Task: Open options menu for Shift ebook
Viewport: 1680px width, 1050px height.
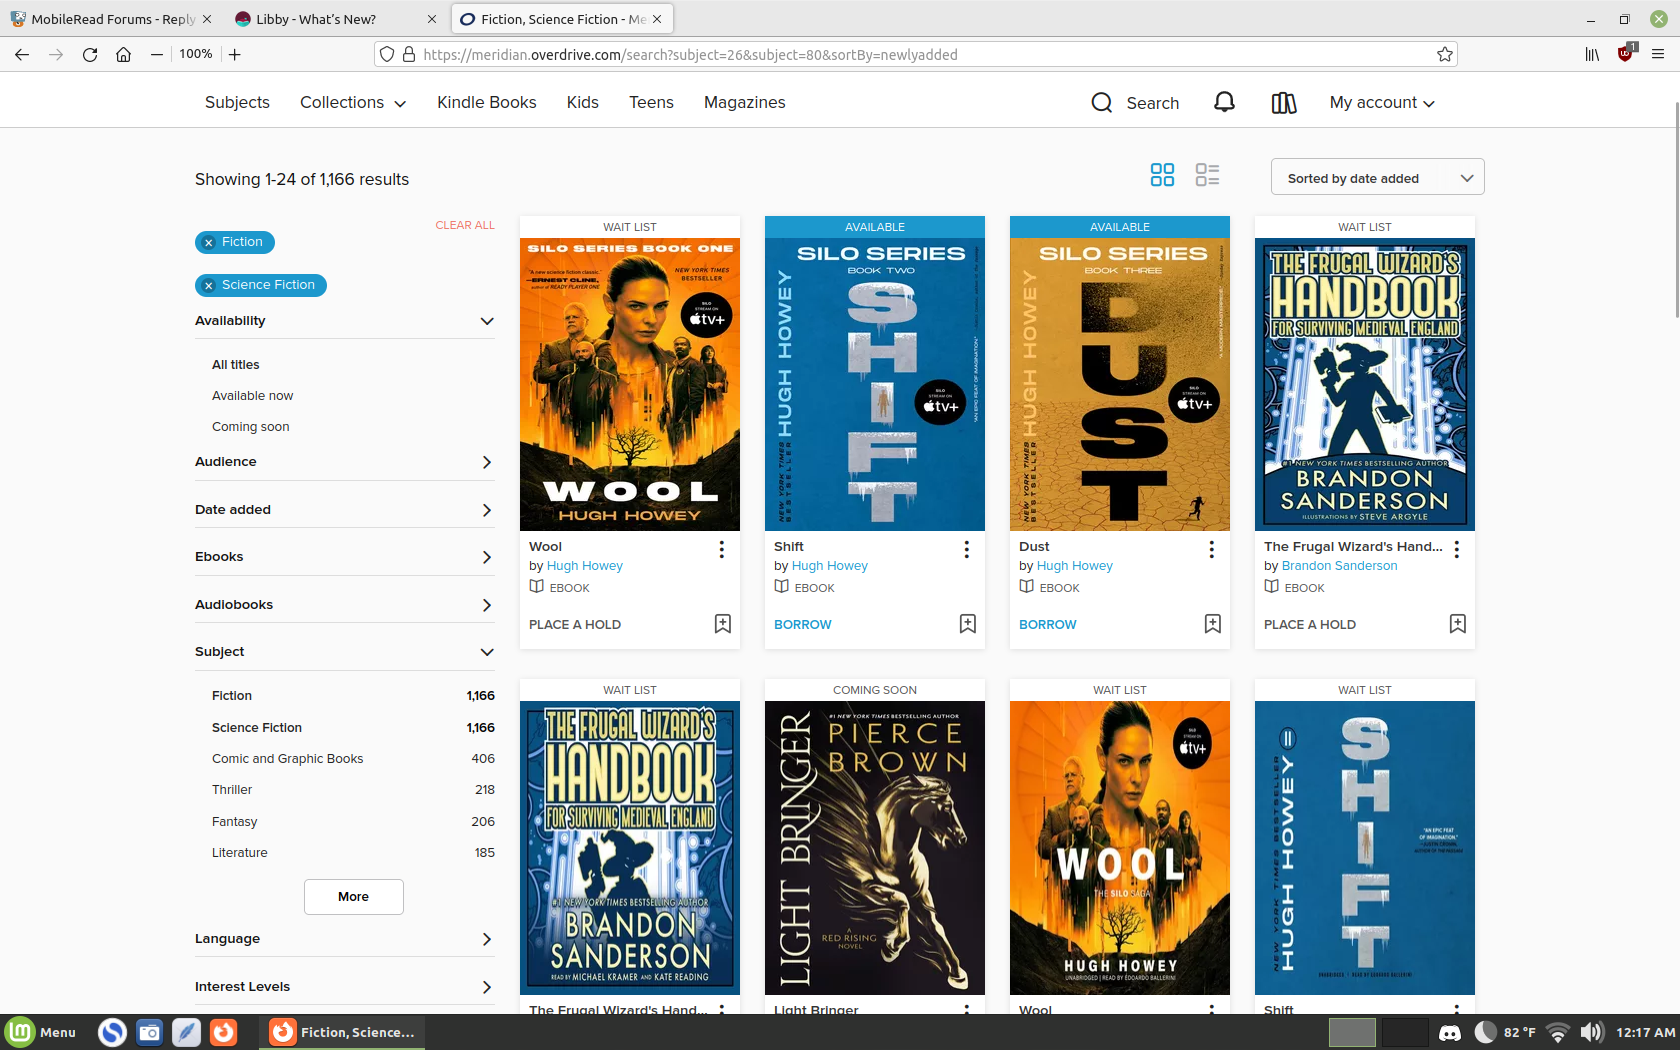Action: (x=966, y=549)
